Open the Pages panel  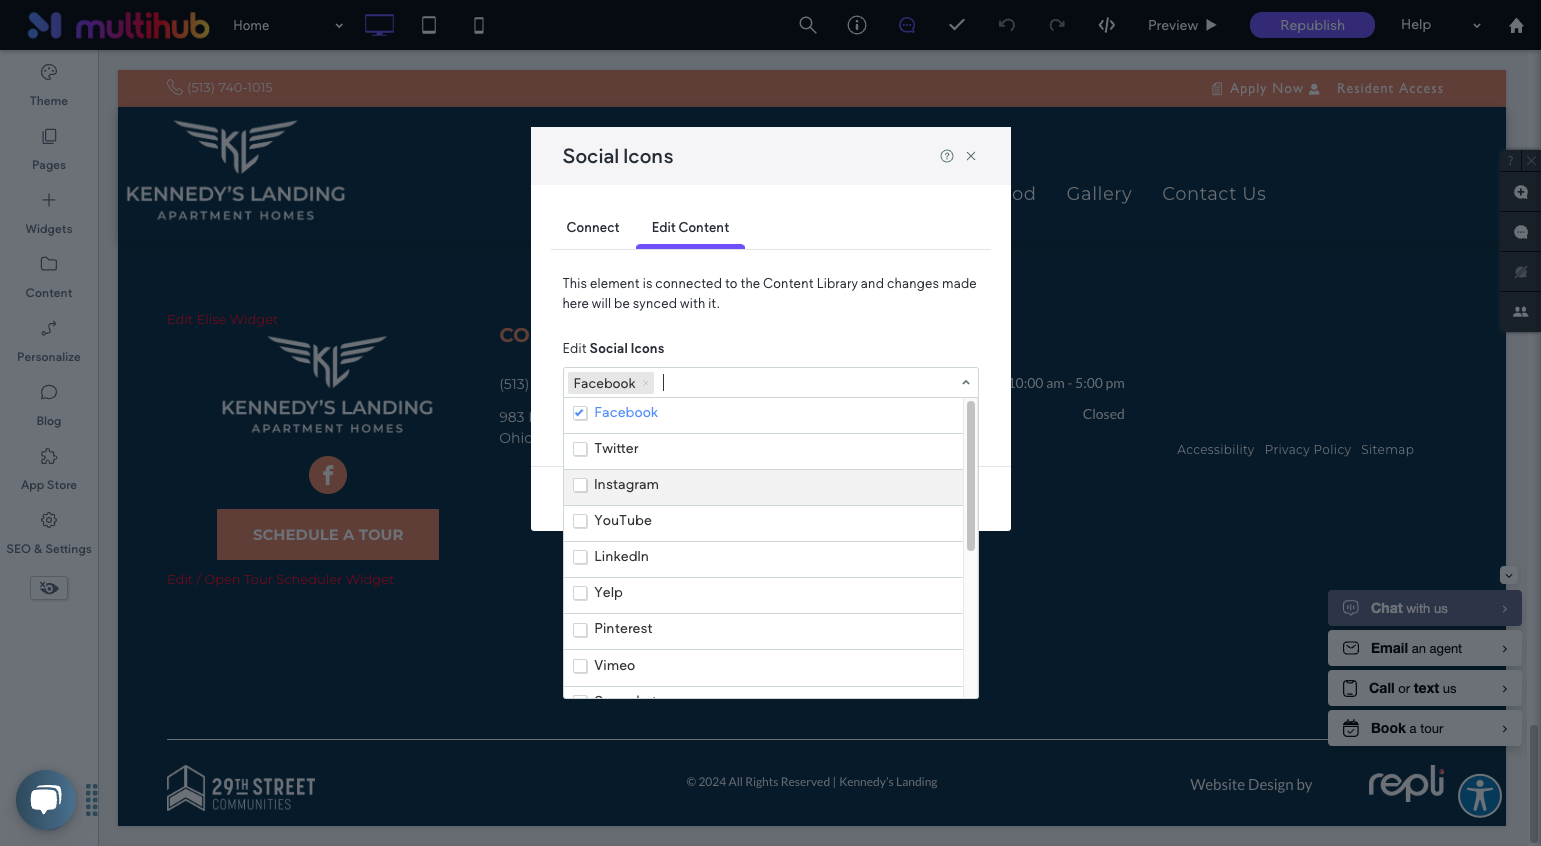pyautogui.click(x=49, y=149)
